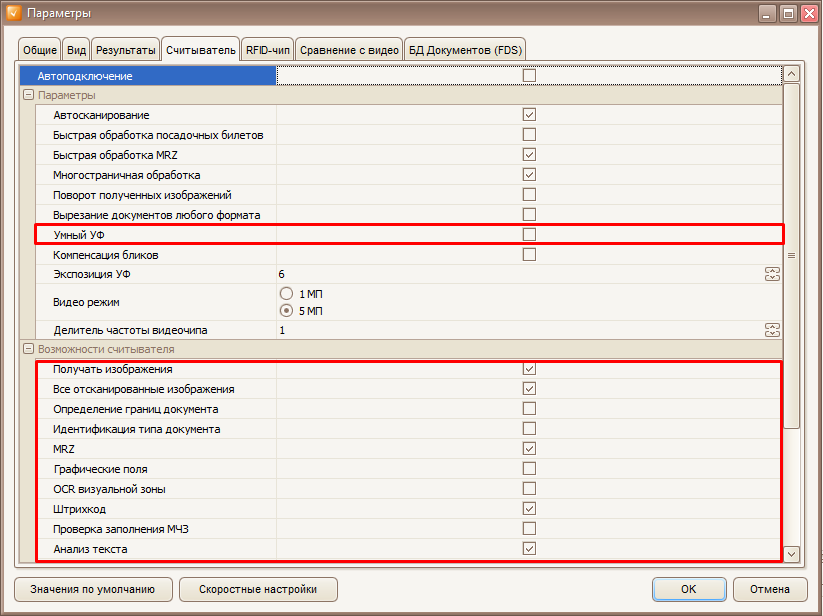
Task: Enable Быстрая обработка посадочных билетов
Action: (x=529, y=134)
